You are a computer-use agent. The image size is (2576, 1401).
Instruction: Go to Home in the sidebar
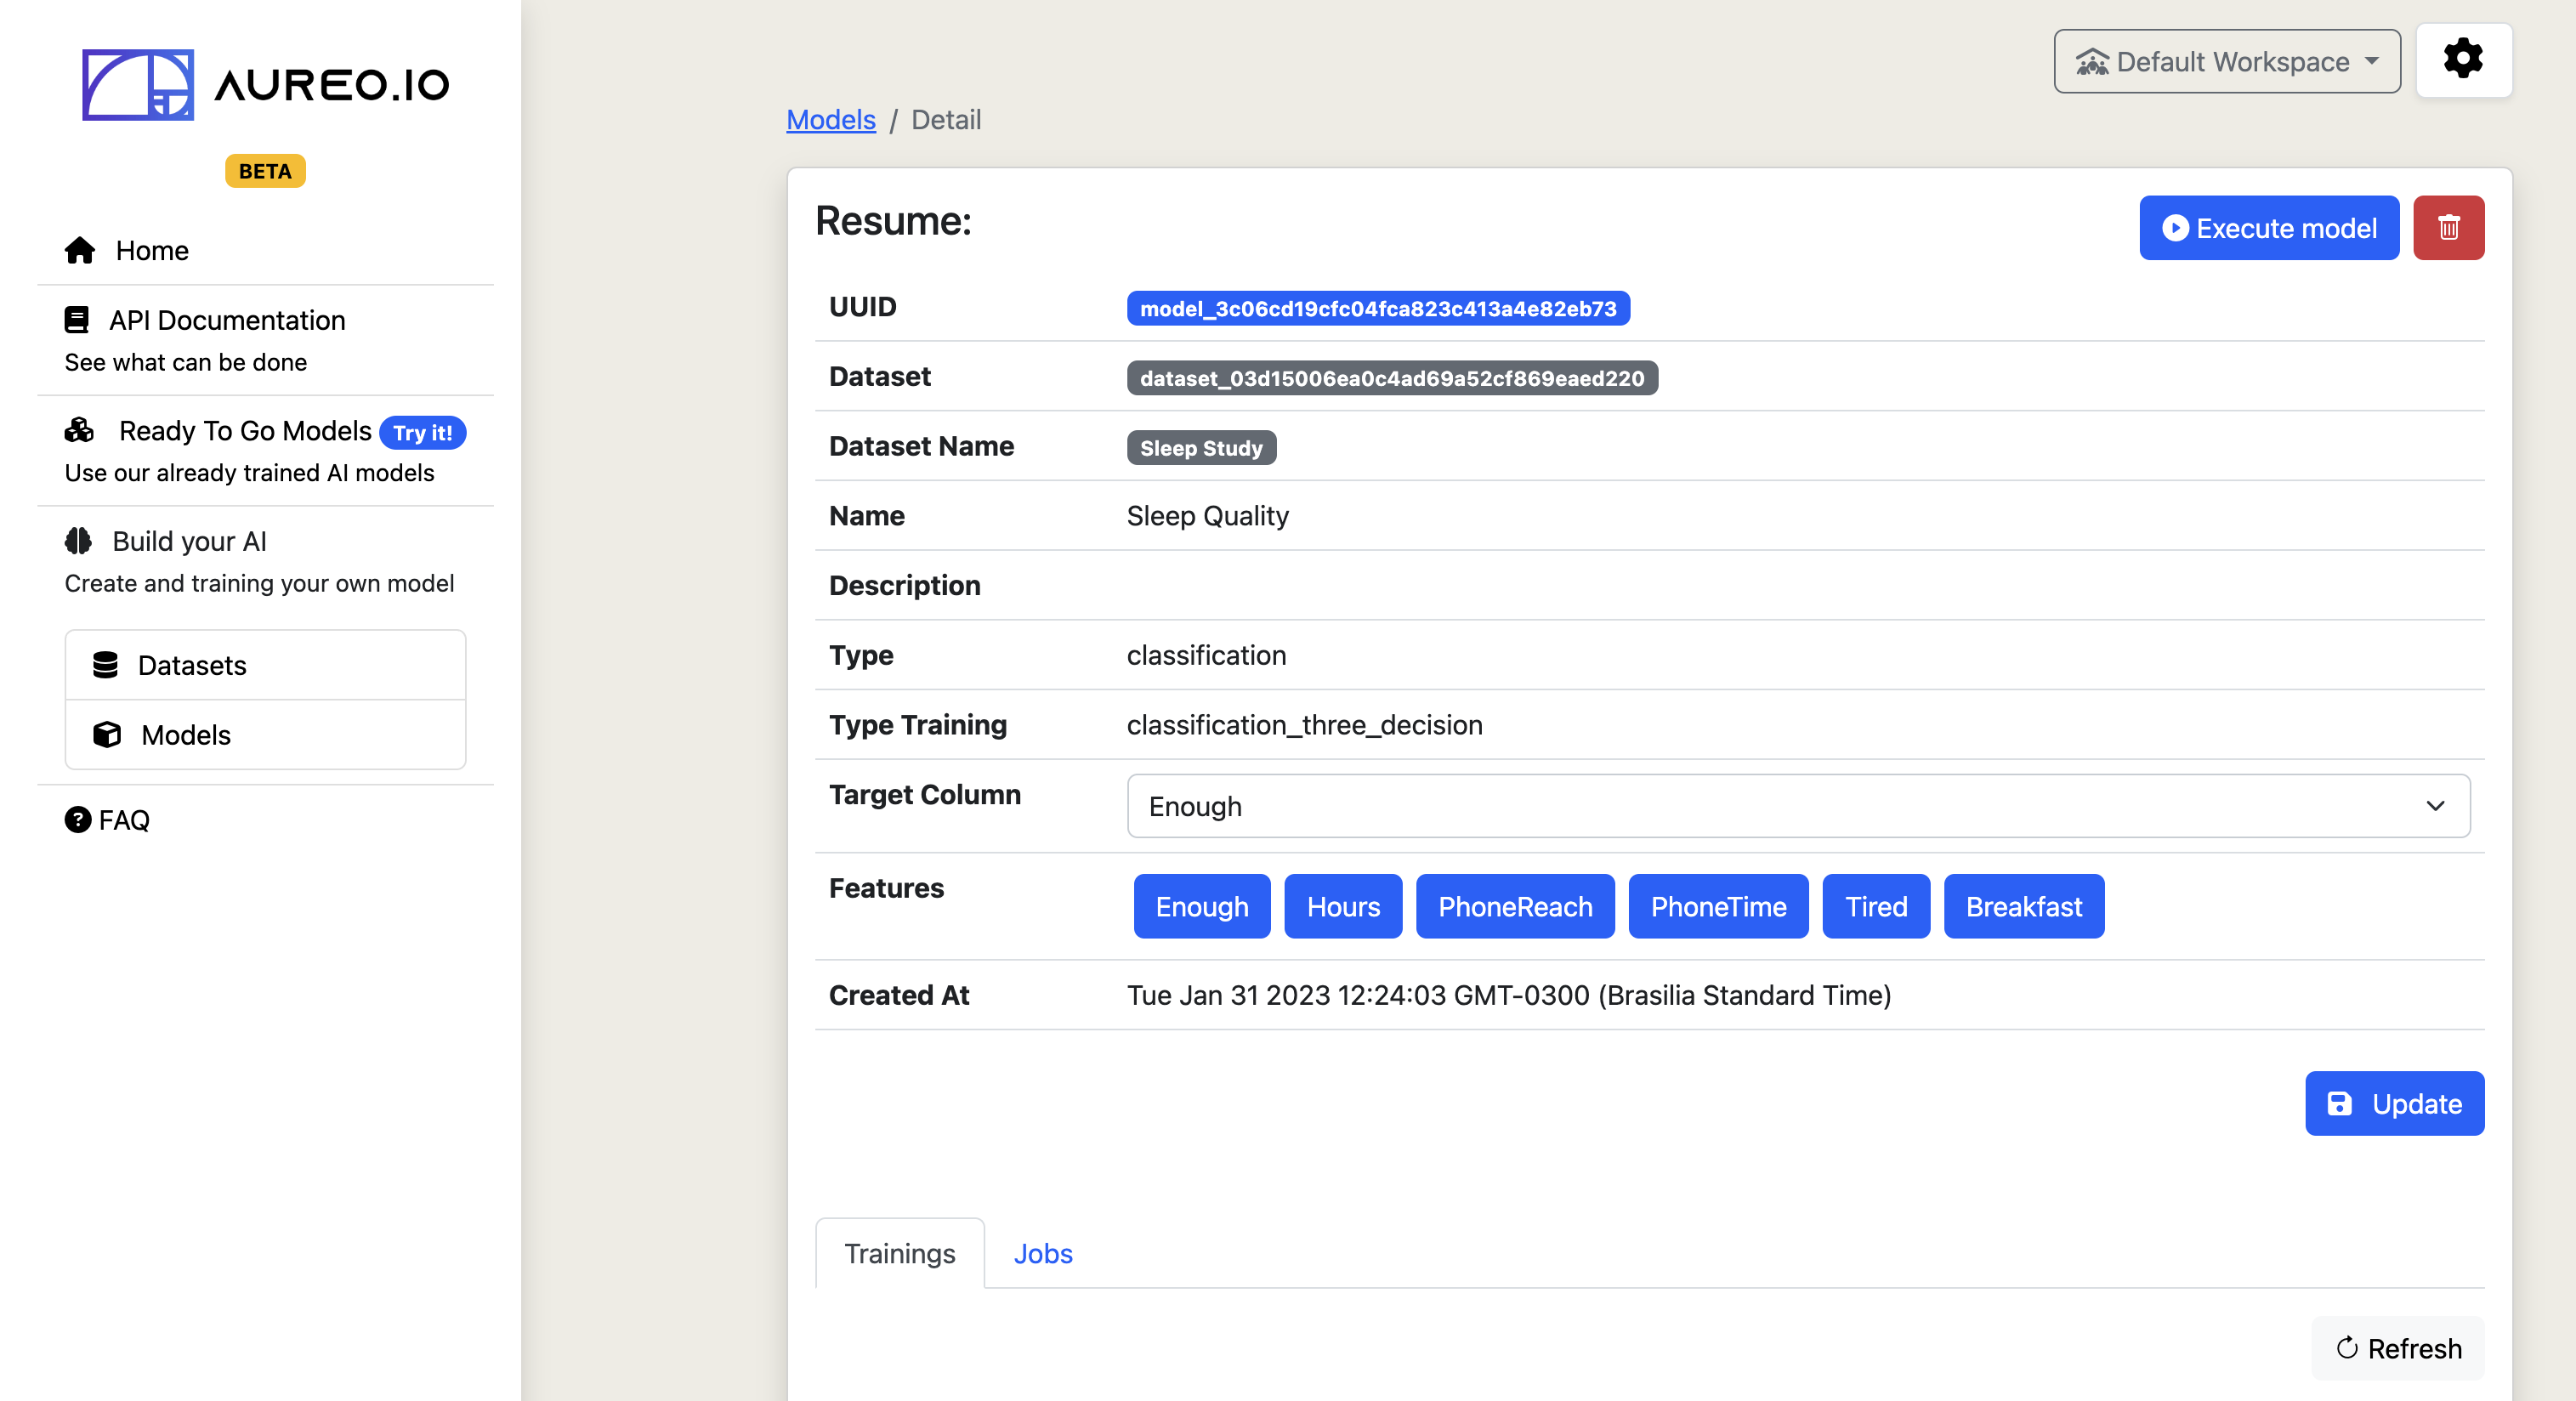pyautogui.click(x=152, y=250)
